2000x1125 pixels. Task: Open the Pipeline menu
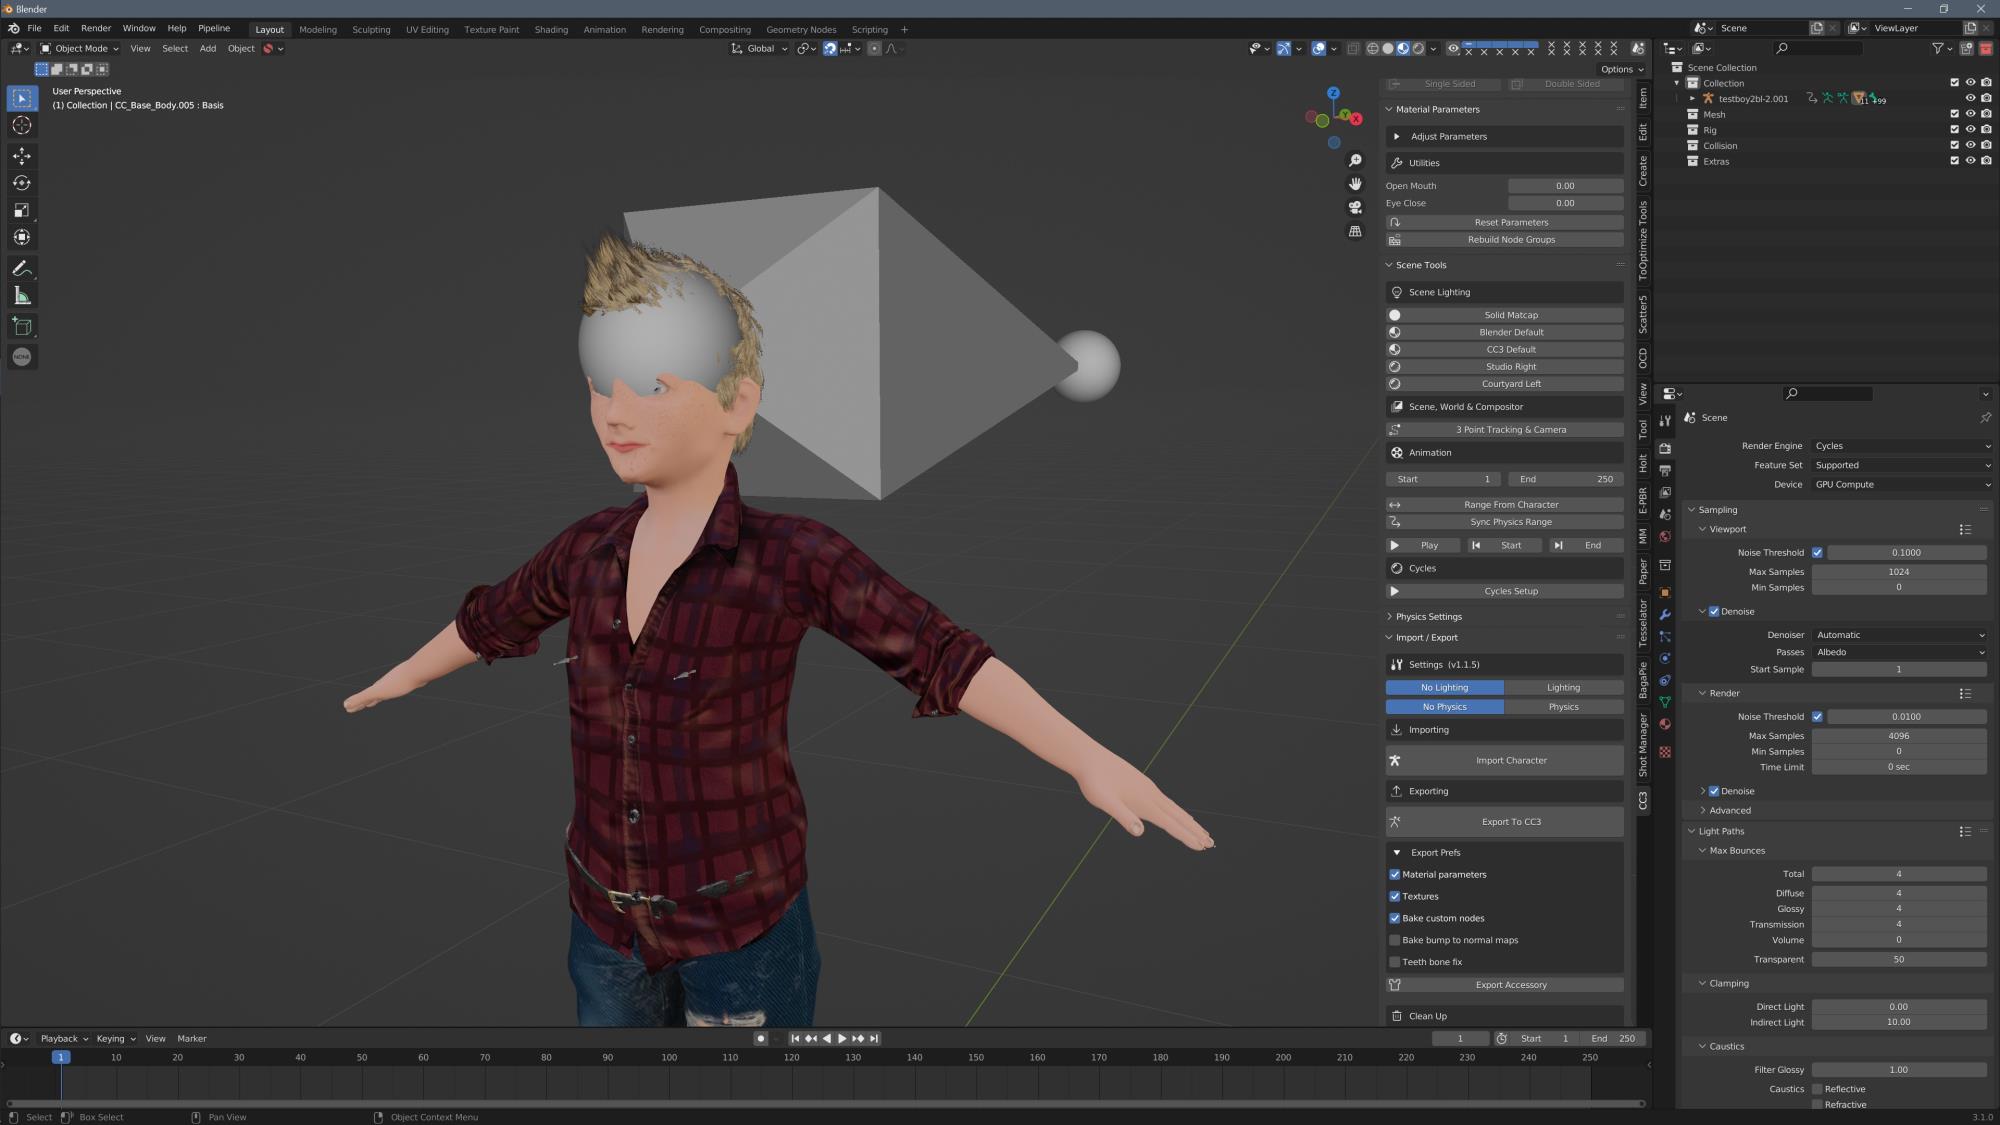click(x=214, y=28)
